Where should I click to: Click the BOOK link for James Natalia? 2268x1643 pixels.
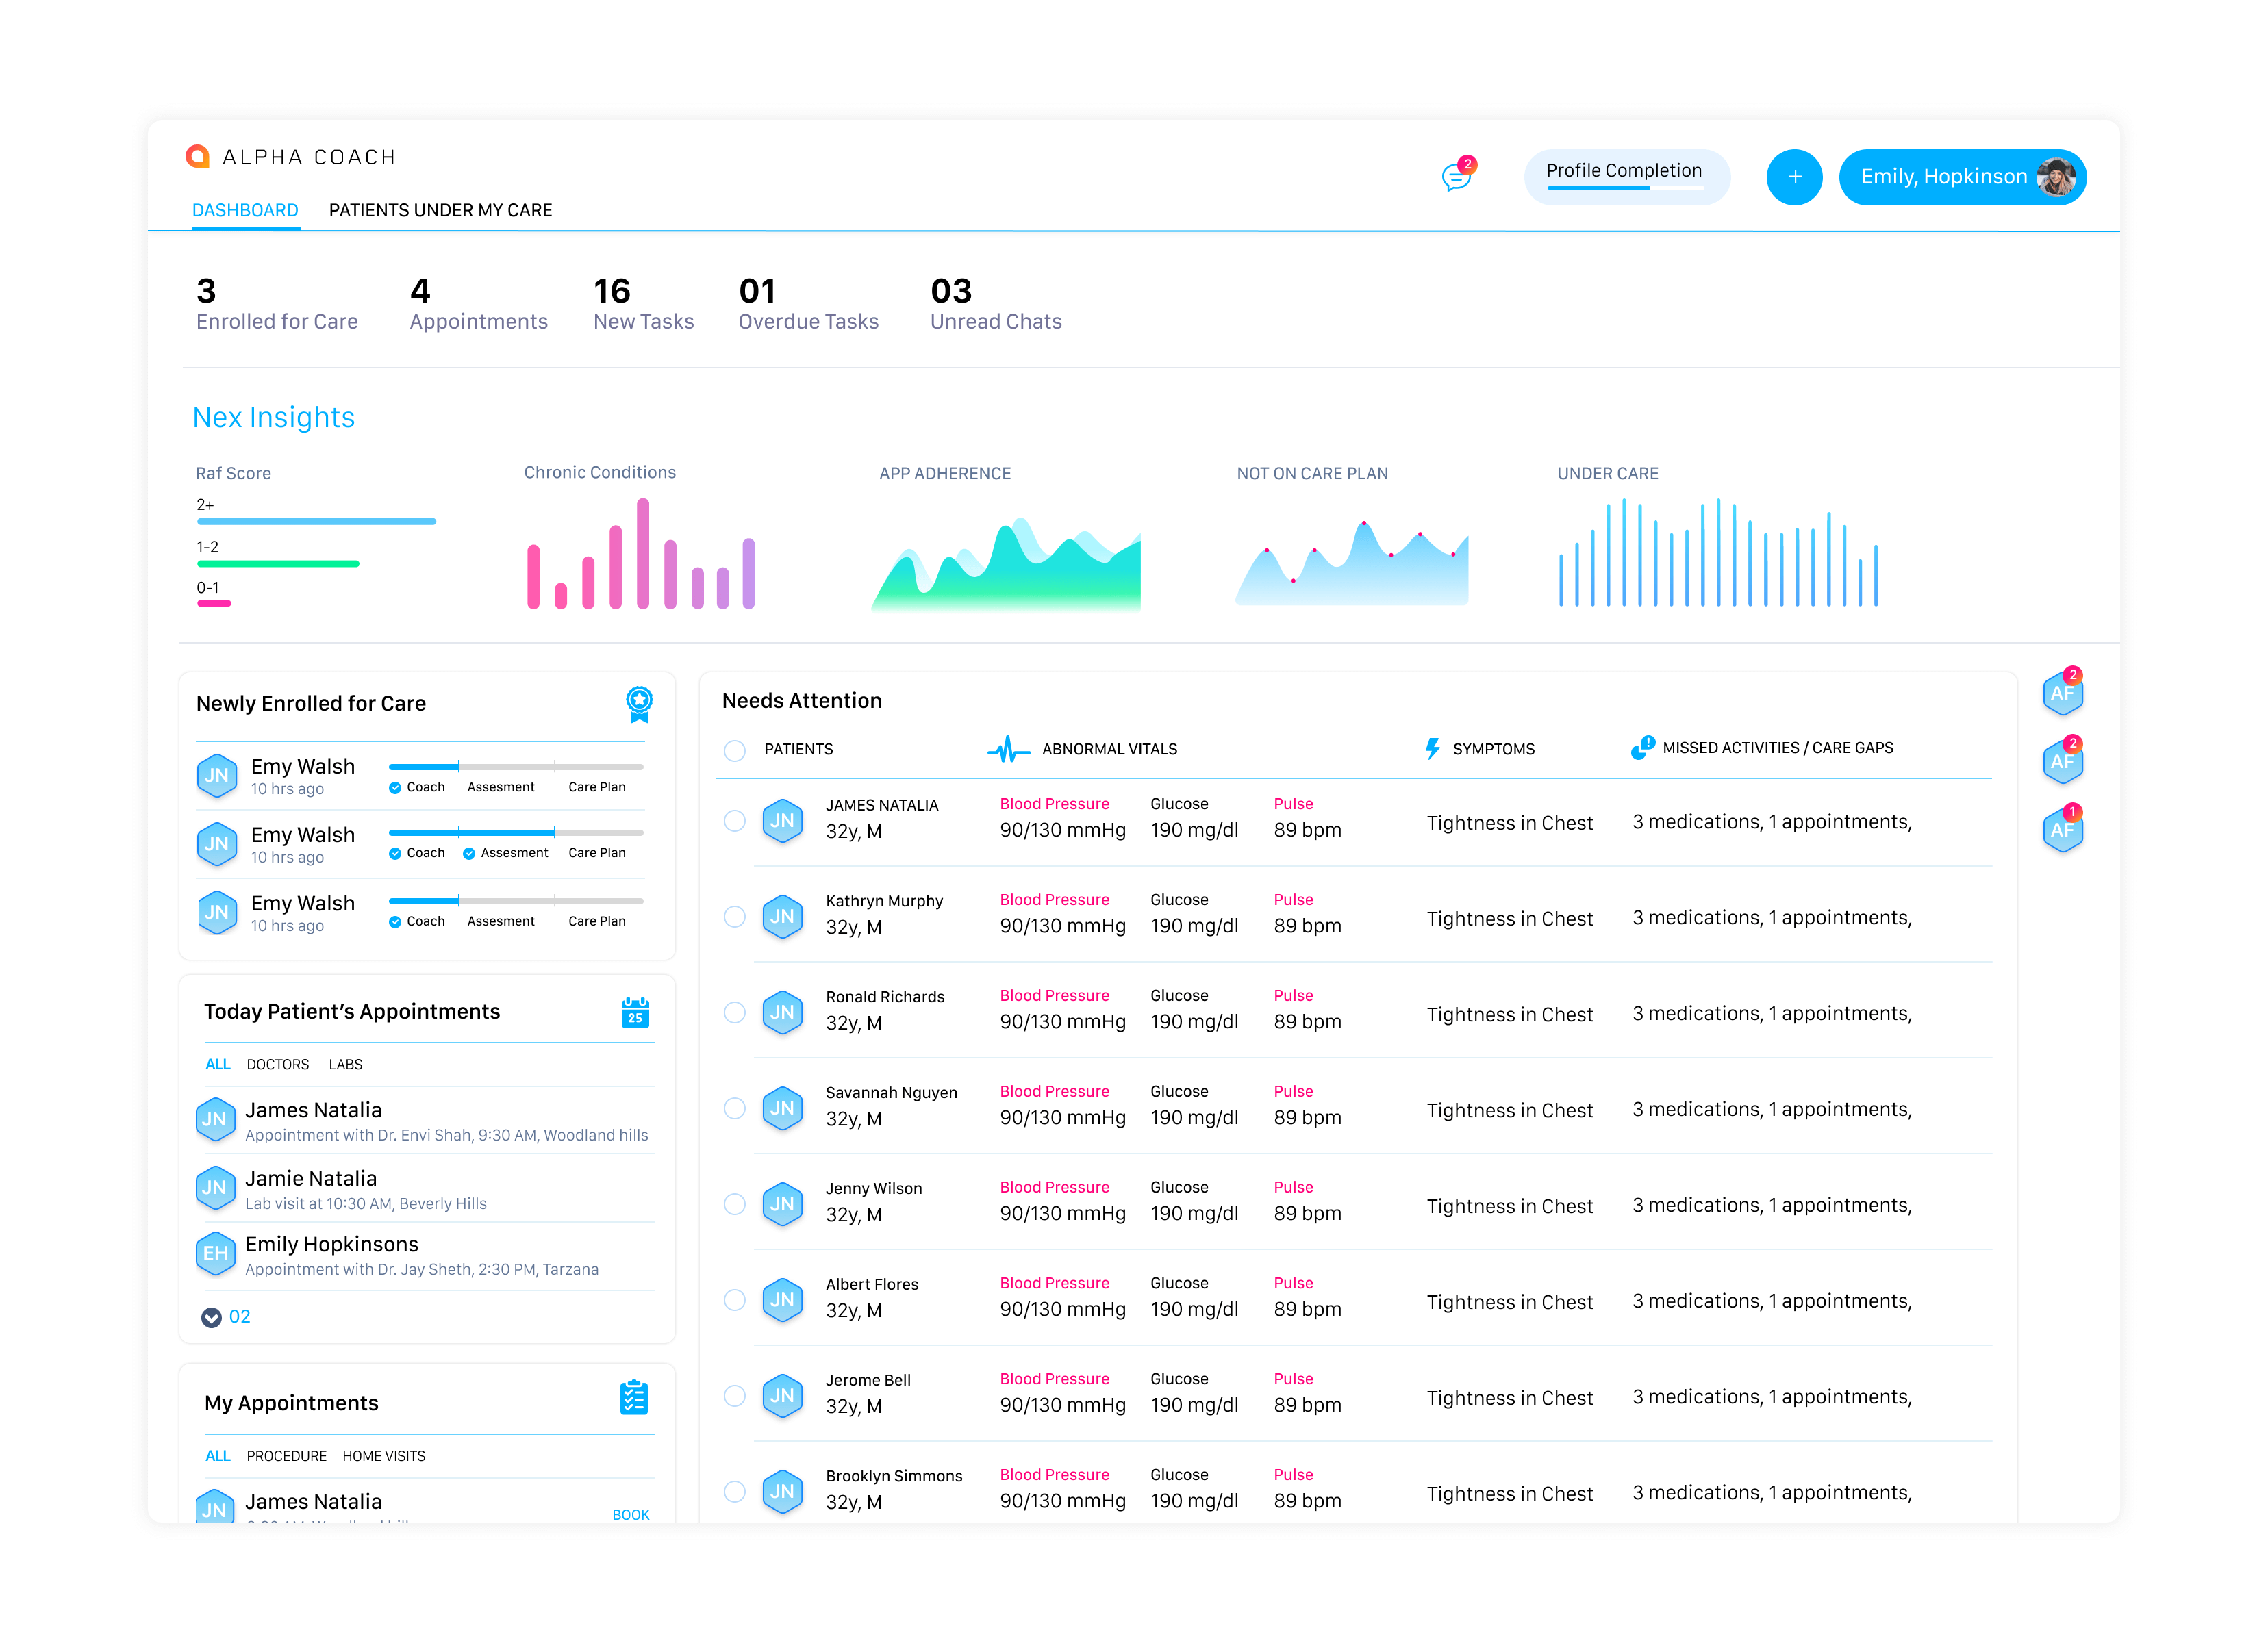(630, 1515)
